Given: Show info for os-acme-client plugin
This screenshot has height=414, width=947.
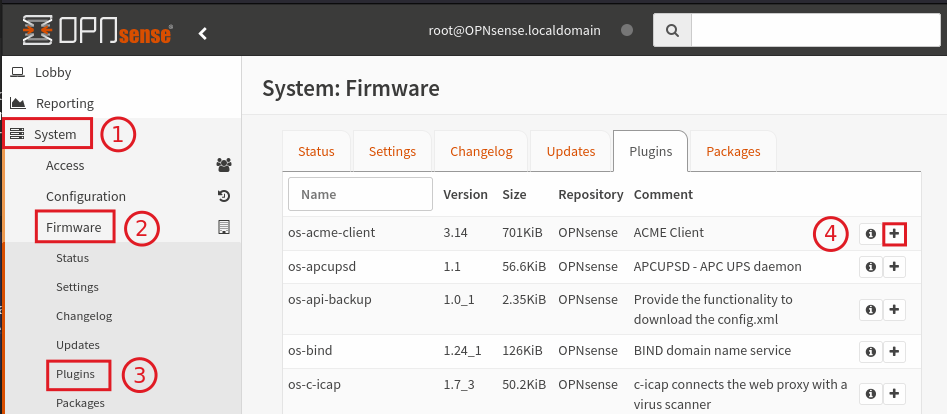Looking at the screenshot, I should [x=870, y=233].
